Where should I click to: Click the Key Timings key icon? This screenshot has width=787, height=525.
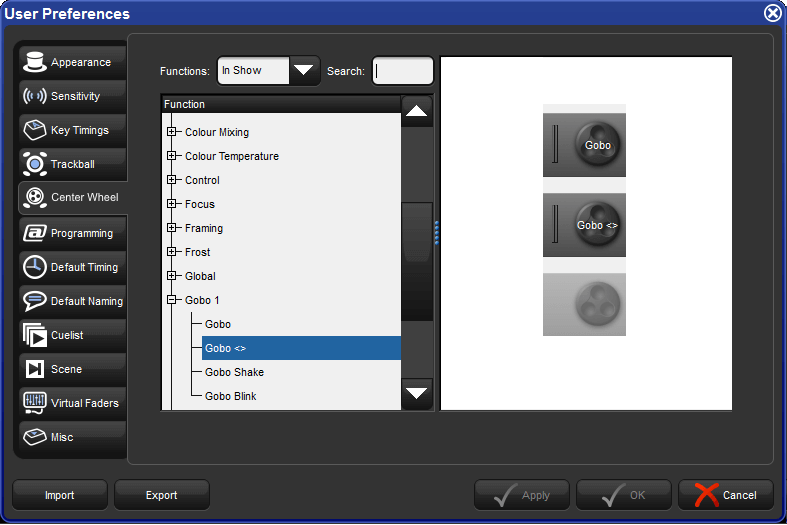pos(34,130)
